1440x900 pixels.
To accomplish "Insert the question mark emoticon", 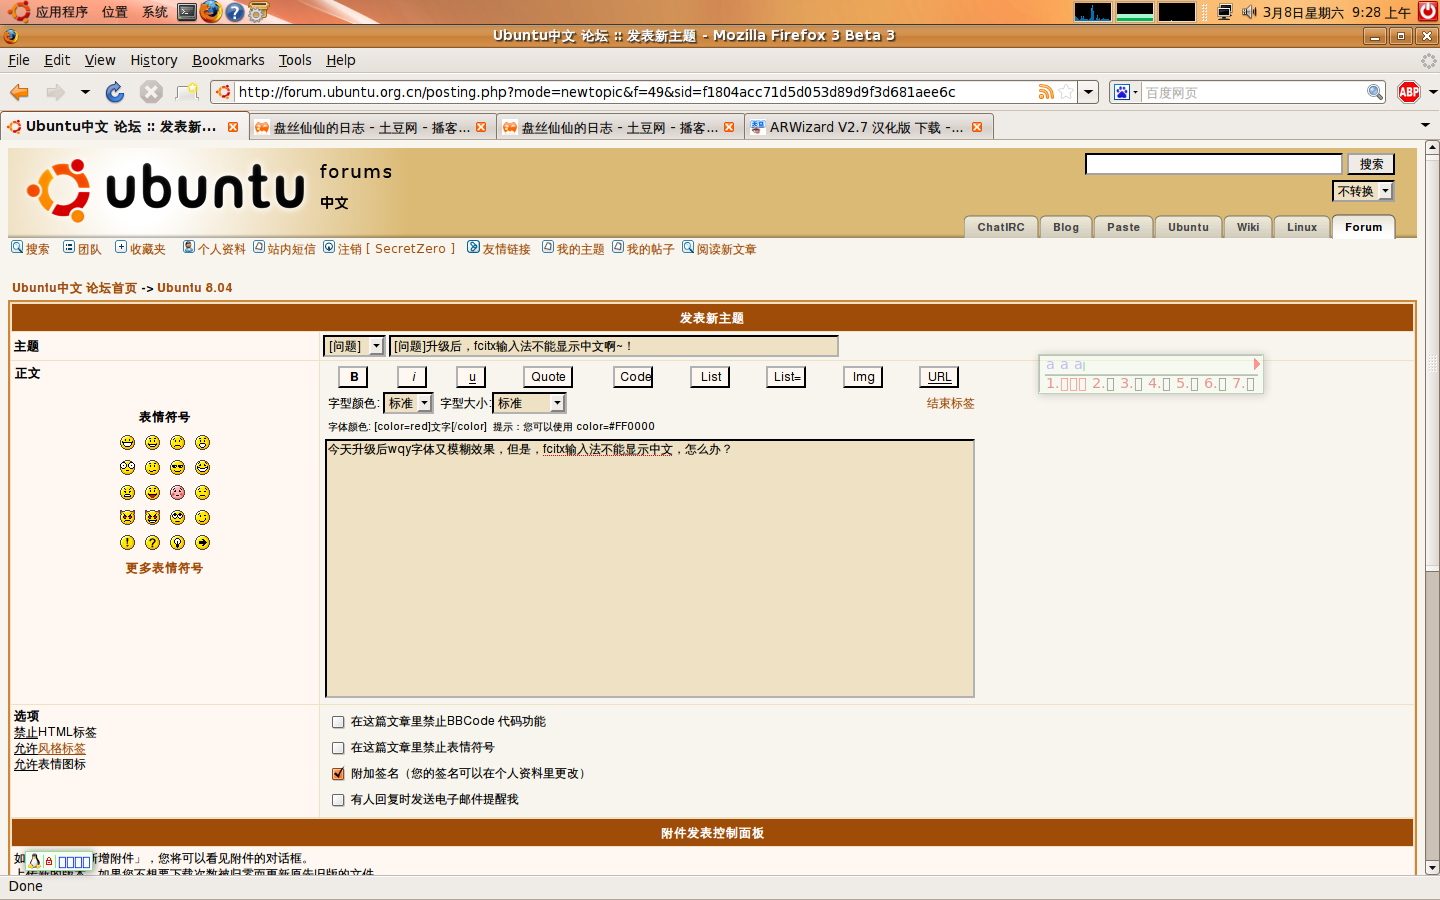I will tap(152, 542).
